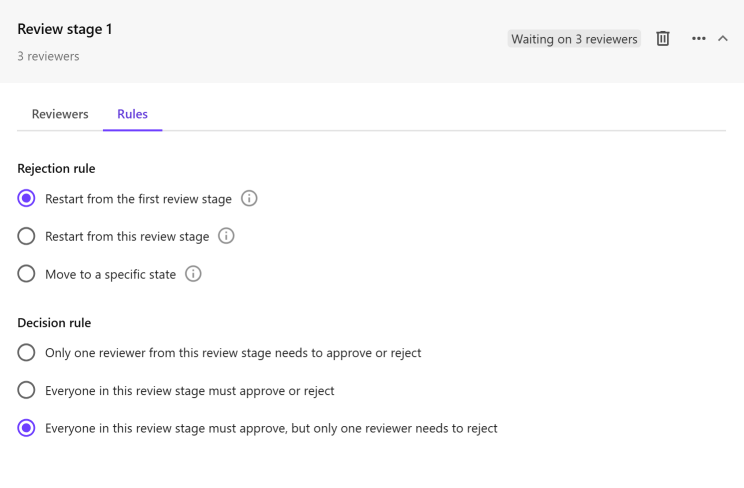Choose Restart from this review stage radio
The height and width of the screenshot is (488, 744).
(26, 236)
